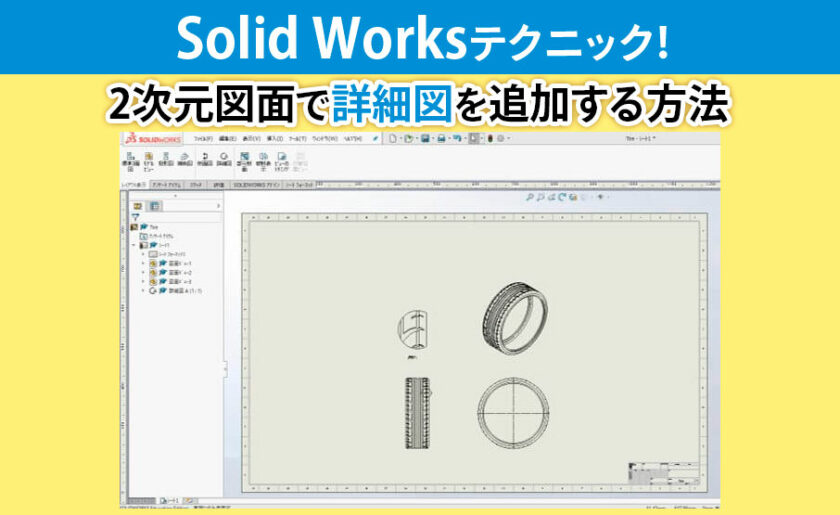Click the Zoom to Fit magnifier icon
The width and height of the screenshot is (840, 515).
coord(530,197)
